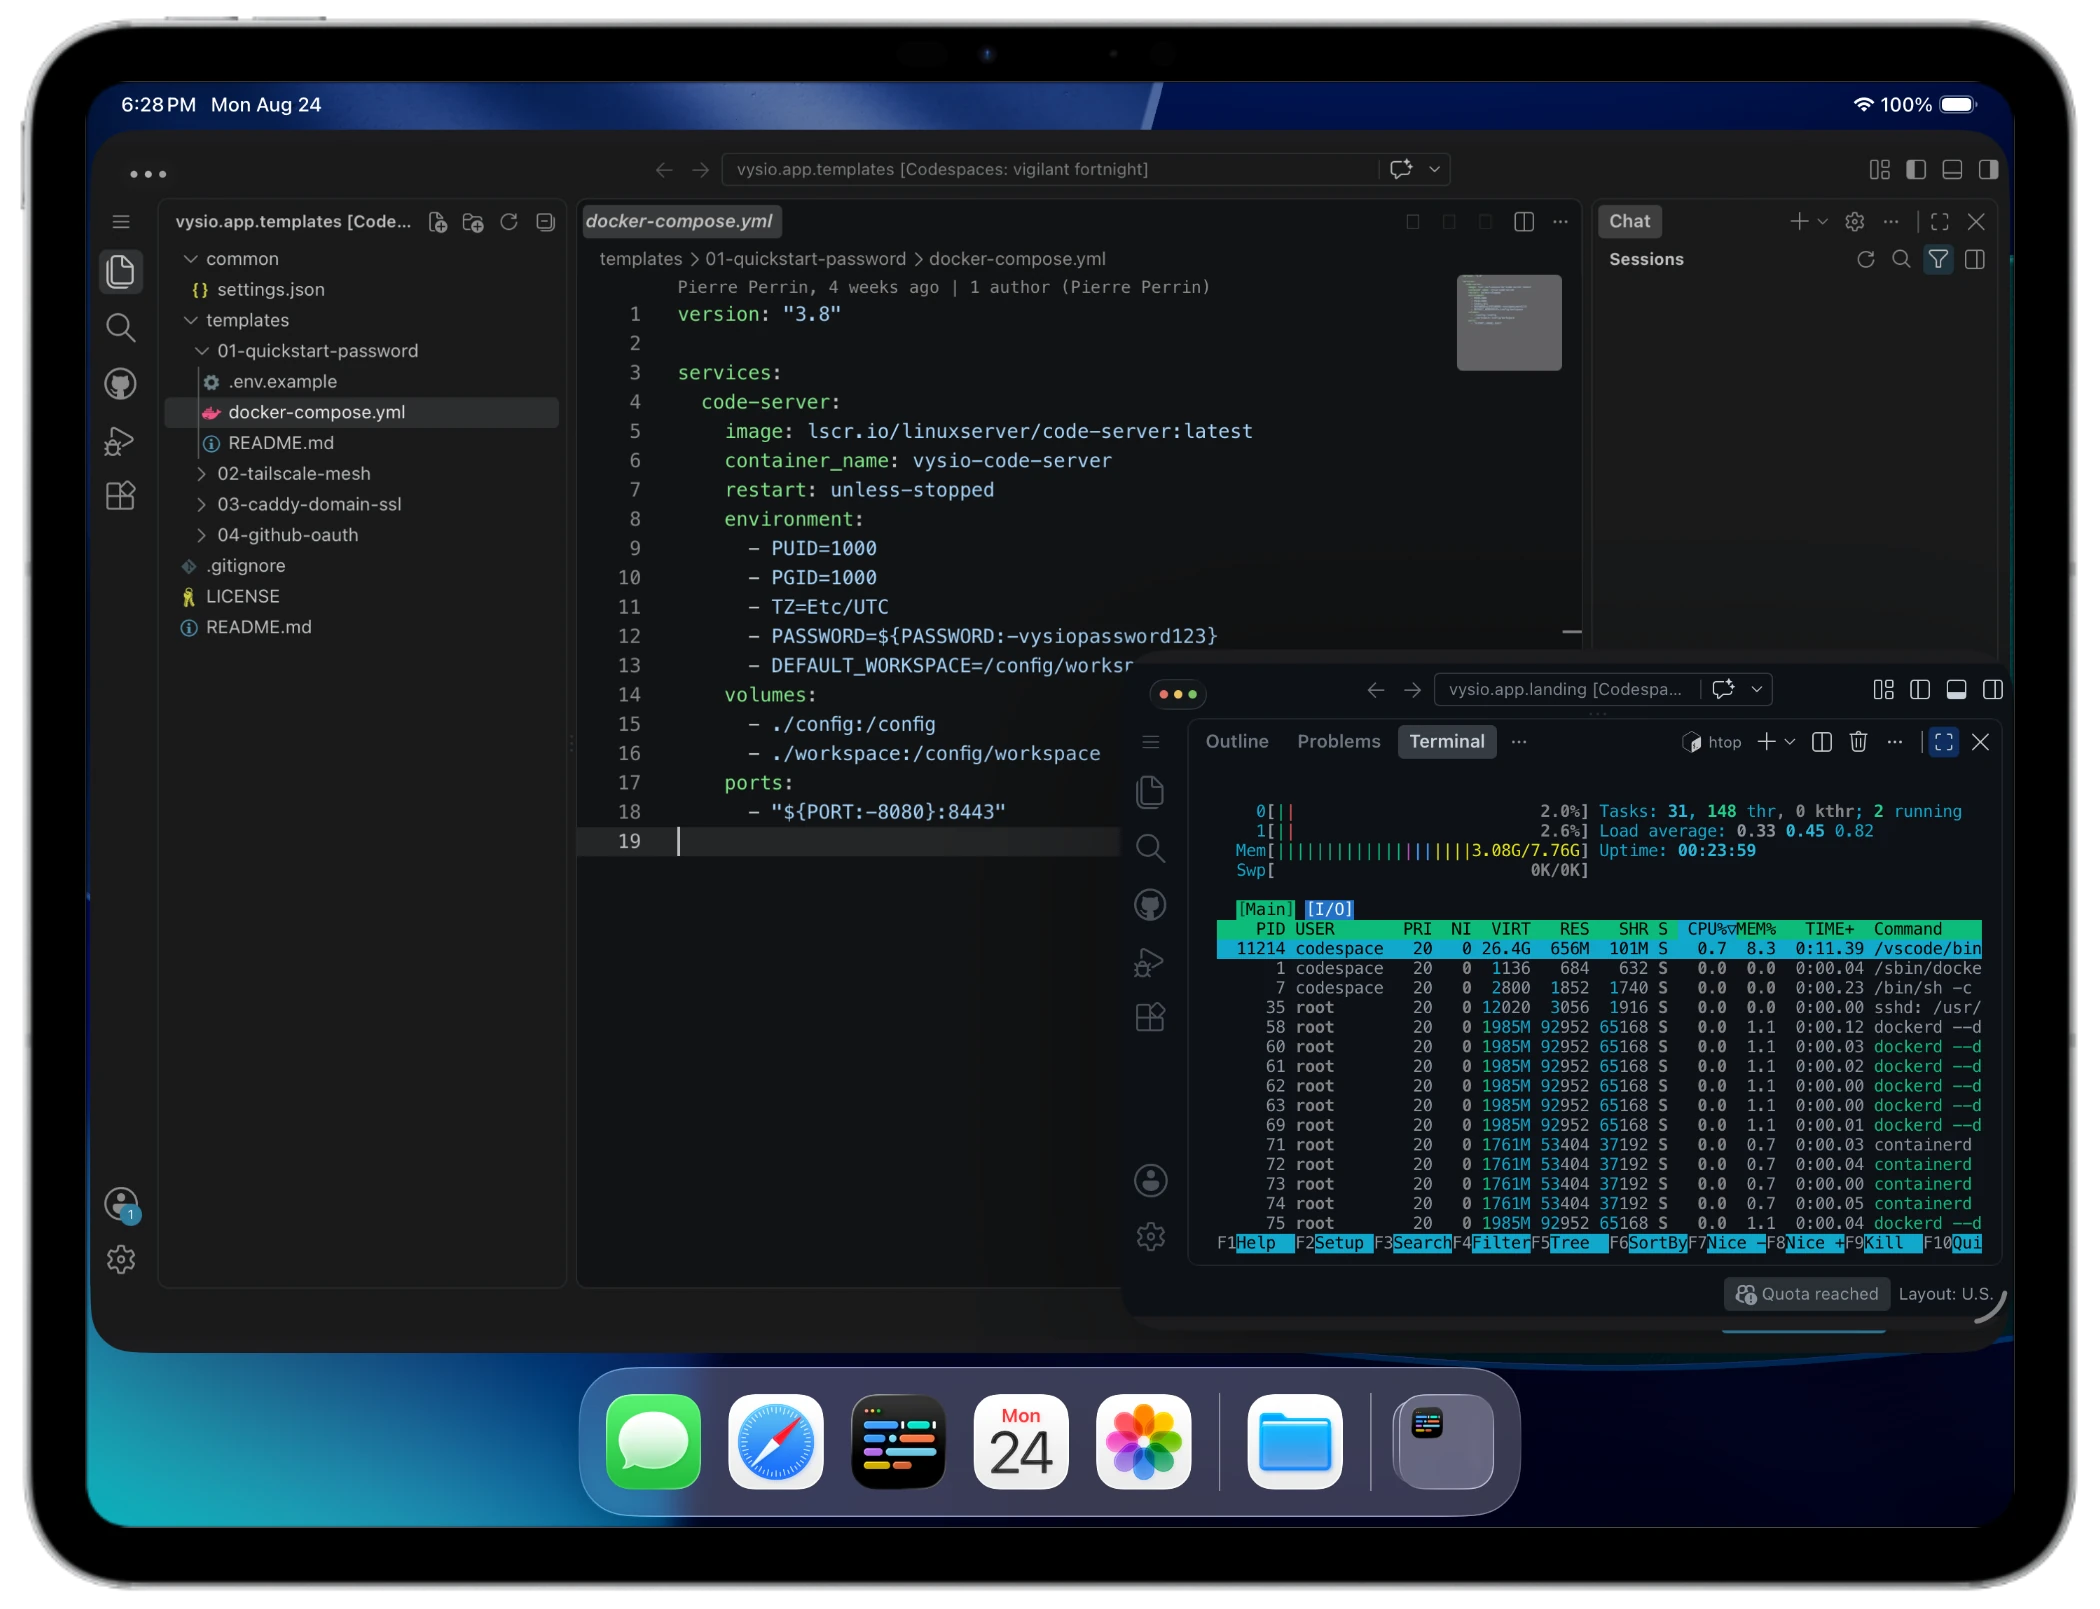Toggle panel in landing window title bar

(x=1957, y=690)
